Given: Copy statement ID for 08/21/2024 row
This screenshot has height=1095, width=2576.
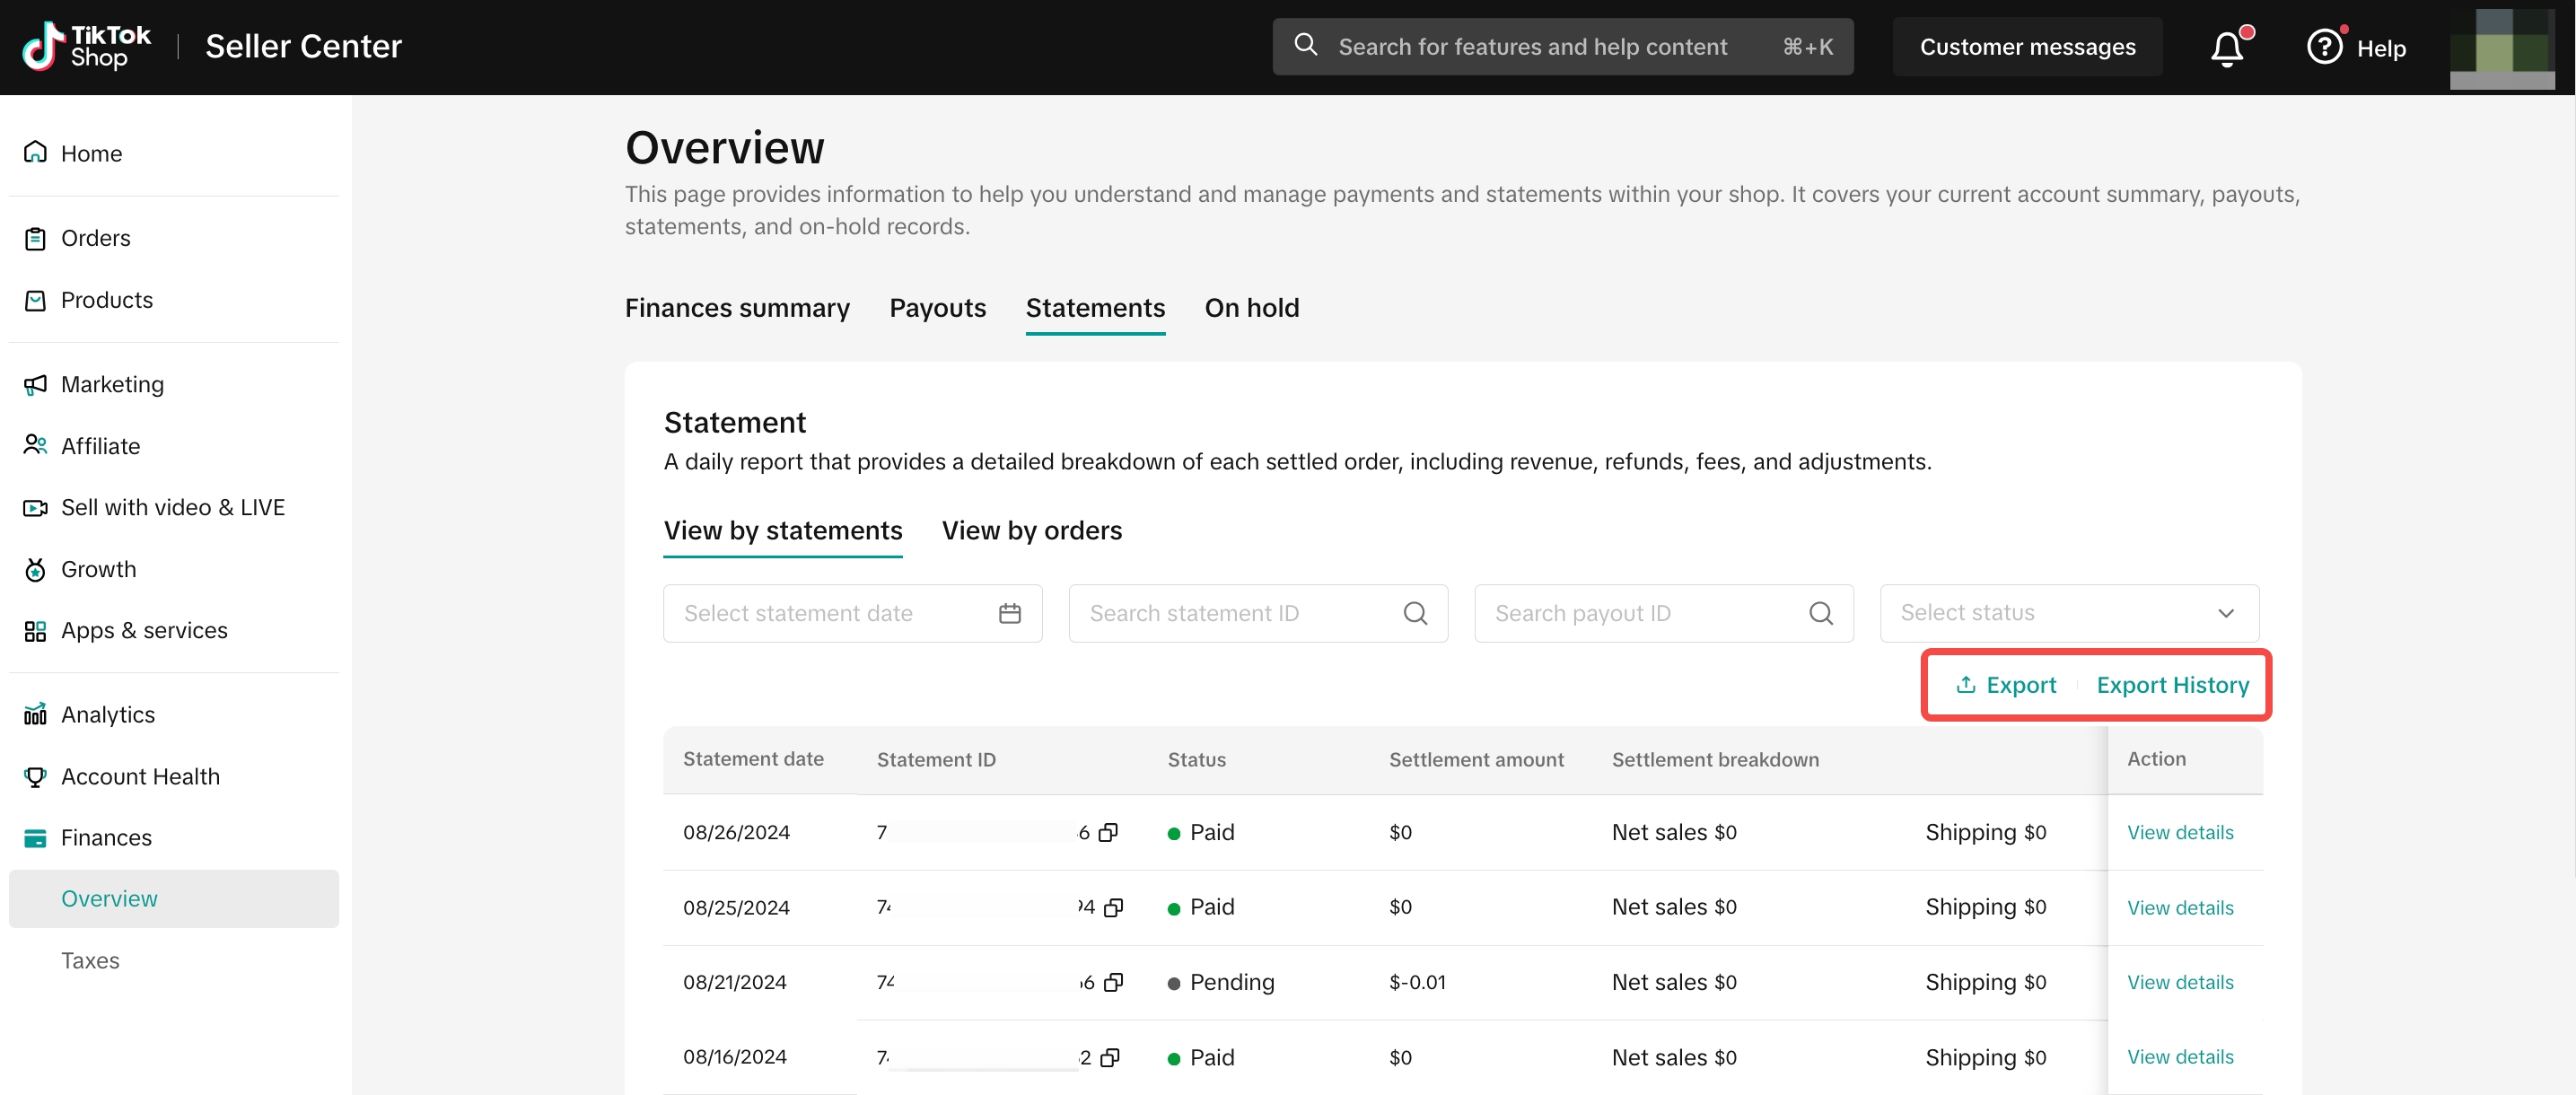Looking at the screenshot, I should (1113, 982).
